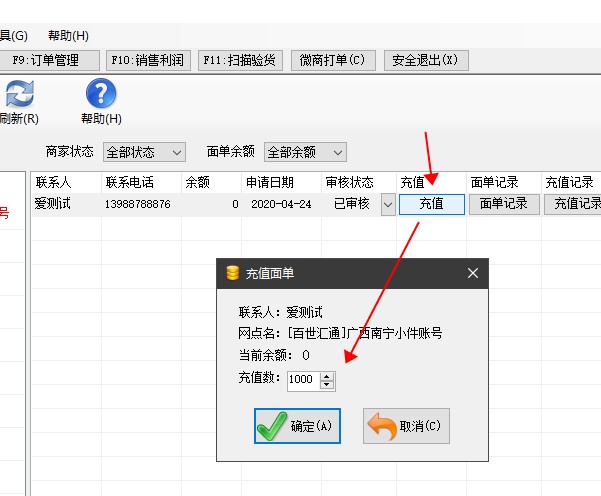Click the blue 帮助(H) question mark icon
This screenshot has width=601, height=496.
tap(101, 95)
